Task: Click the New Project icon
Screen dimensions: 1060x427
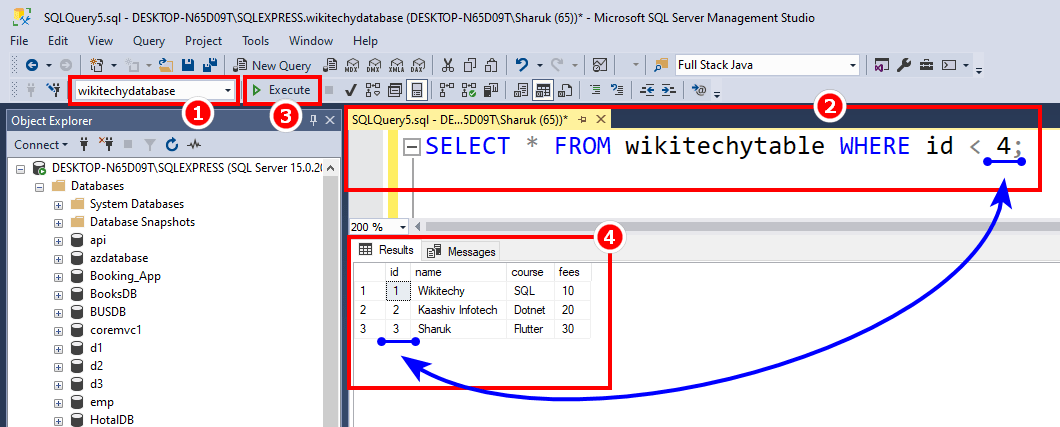Action: pos(97,66)
